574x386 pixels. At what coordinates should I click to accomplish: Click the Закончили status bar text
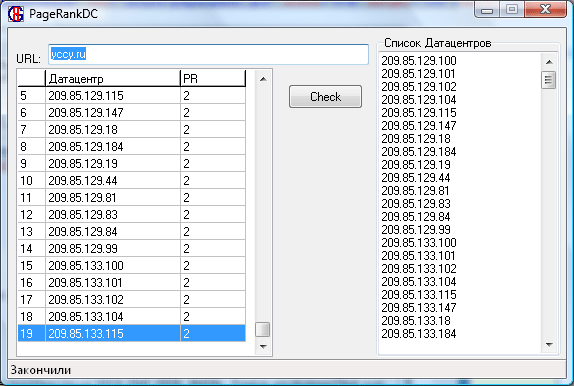(x=41, y=370)
